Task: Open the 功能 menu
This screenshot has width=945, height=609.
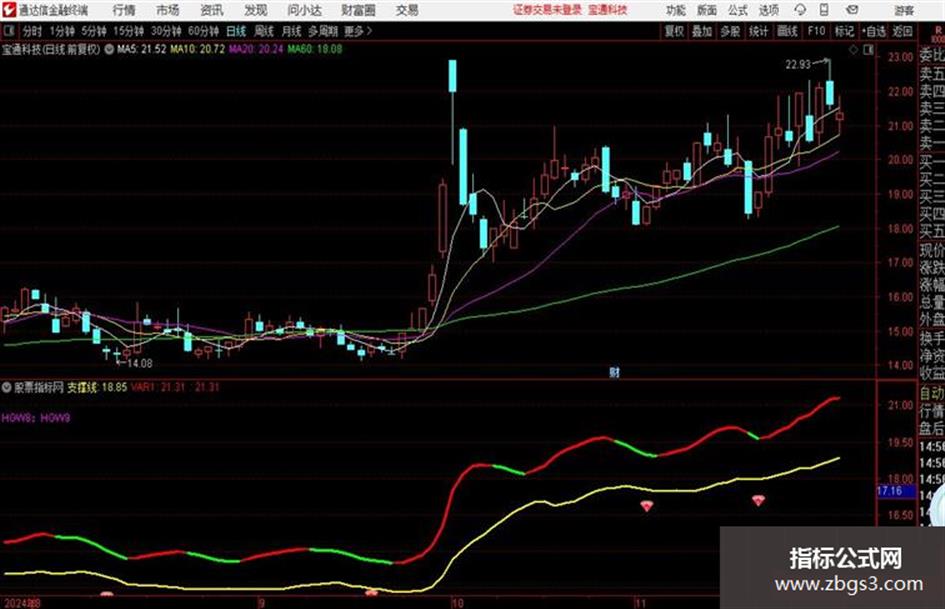Action: coord(676,10)
